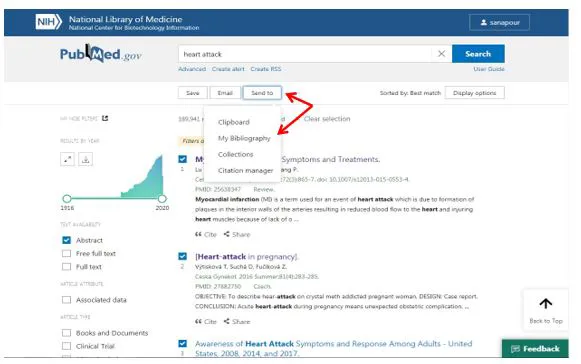Click the PMID 27882750 text
581x364 pixels.
click(218, 287)
